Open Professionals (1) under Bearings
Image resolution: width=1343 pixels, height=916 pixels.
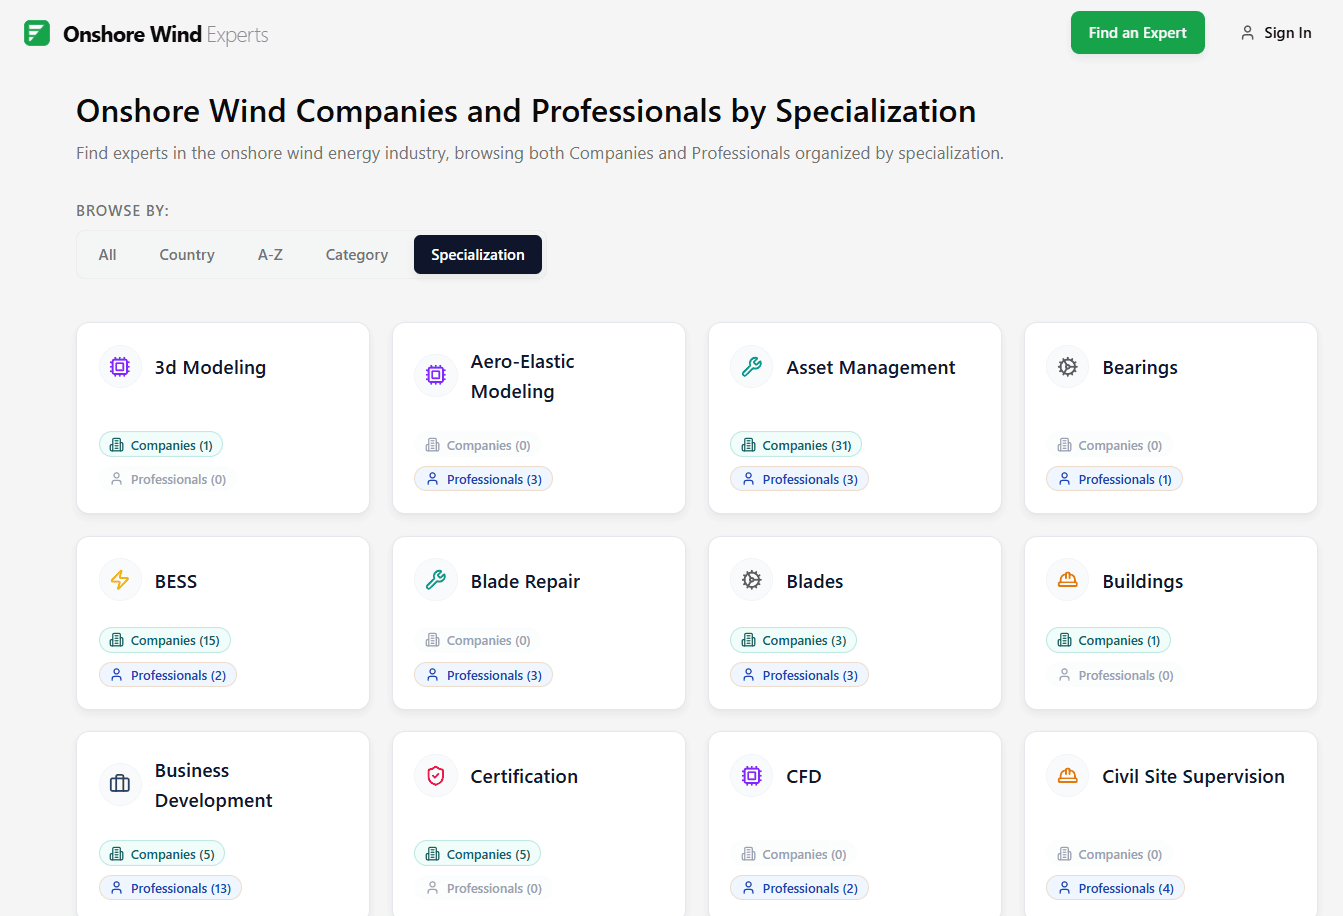click(x=1115, y=480)
